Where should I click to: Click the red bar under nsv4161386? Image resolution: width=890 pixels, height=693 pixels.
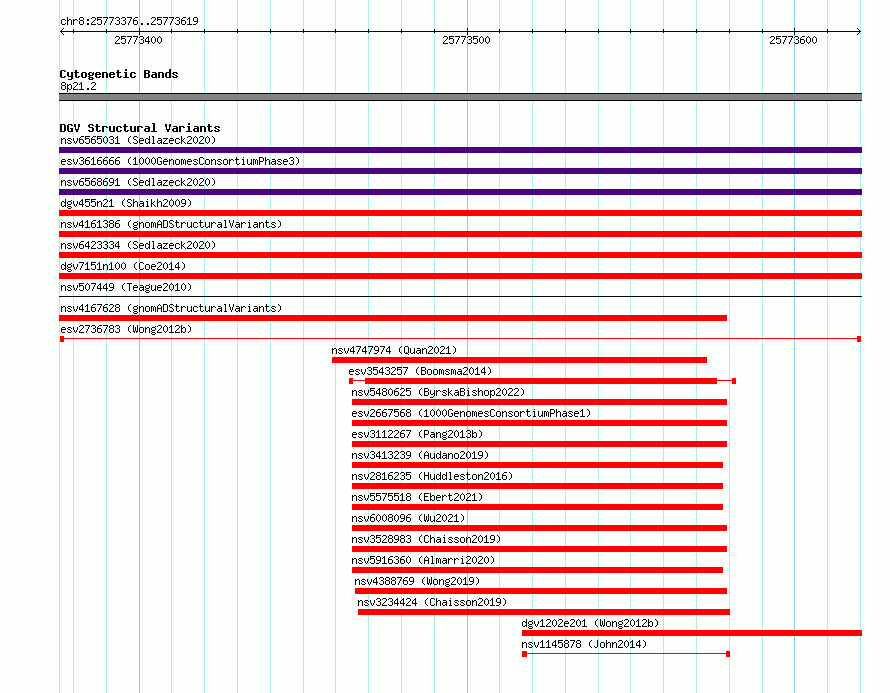point(460,234)
